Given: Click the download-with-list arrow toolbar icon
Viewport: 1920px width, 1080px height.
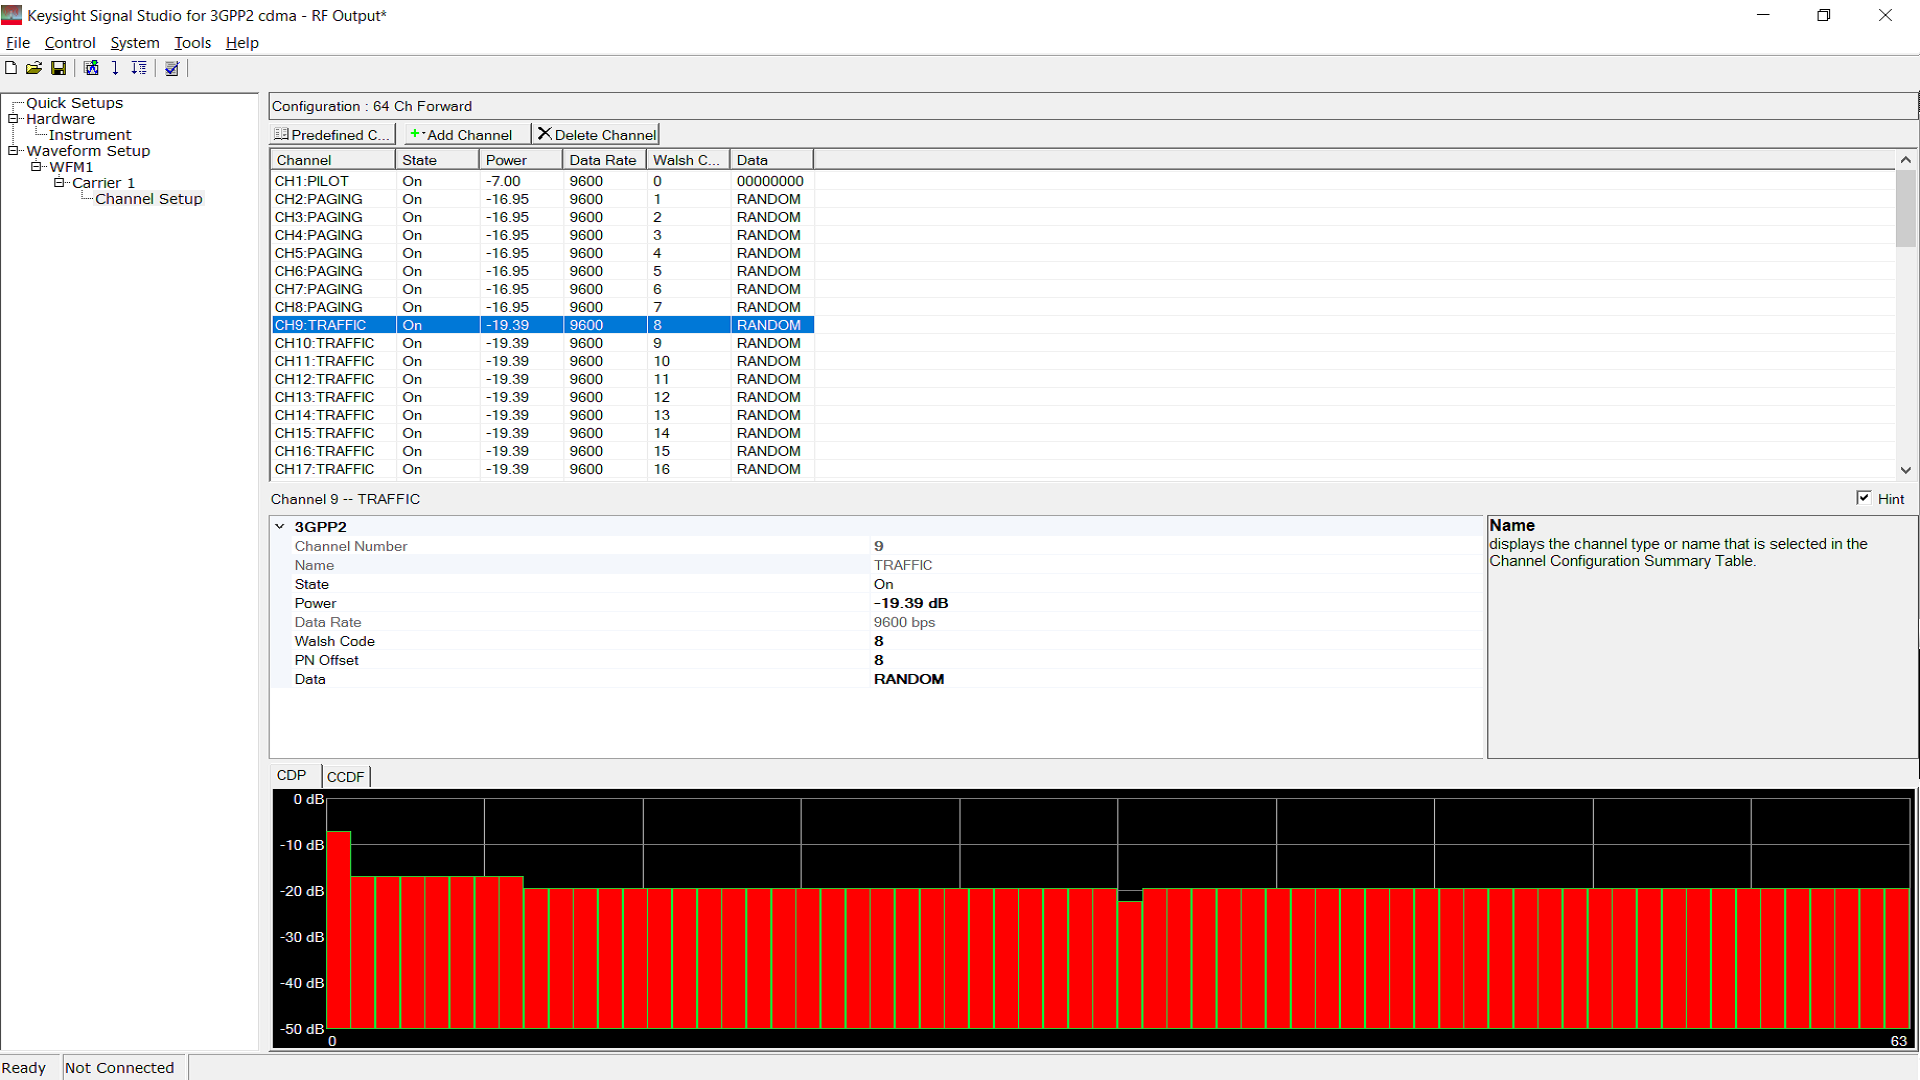Looking at the screenshot, I should click(139, 68).
